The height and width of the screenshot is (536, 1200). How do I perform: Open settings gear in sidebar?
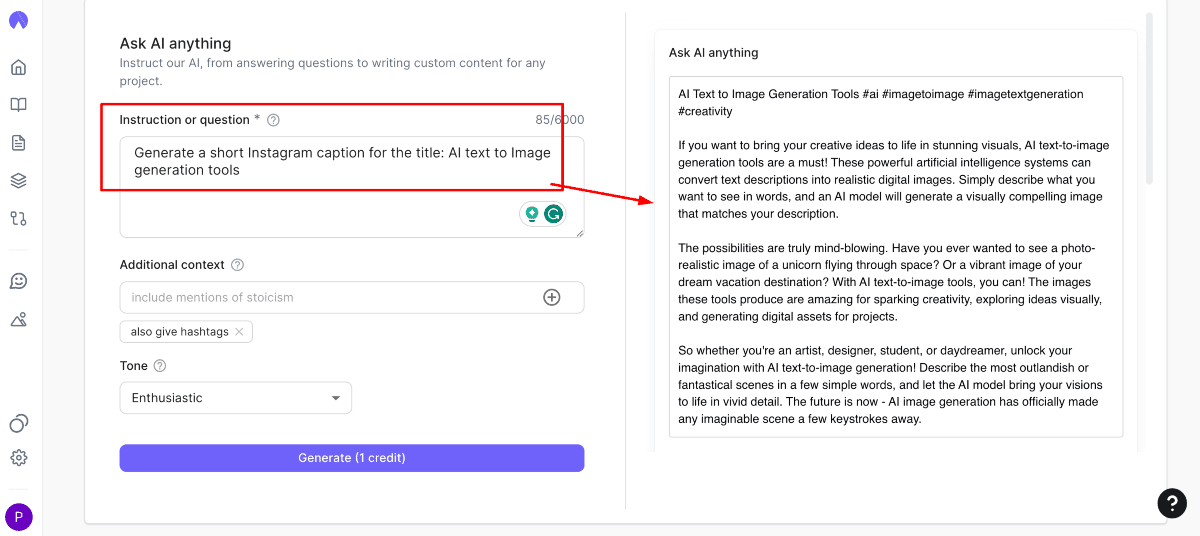tap(18, 458)
